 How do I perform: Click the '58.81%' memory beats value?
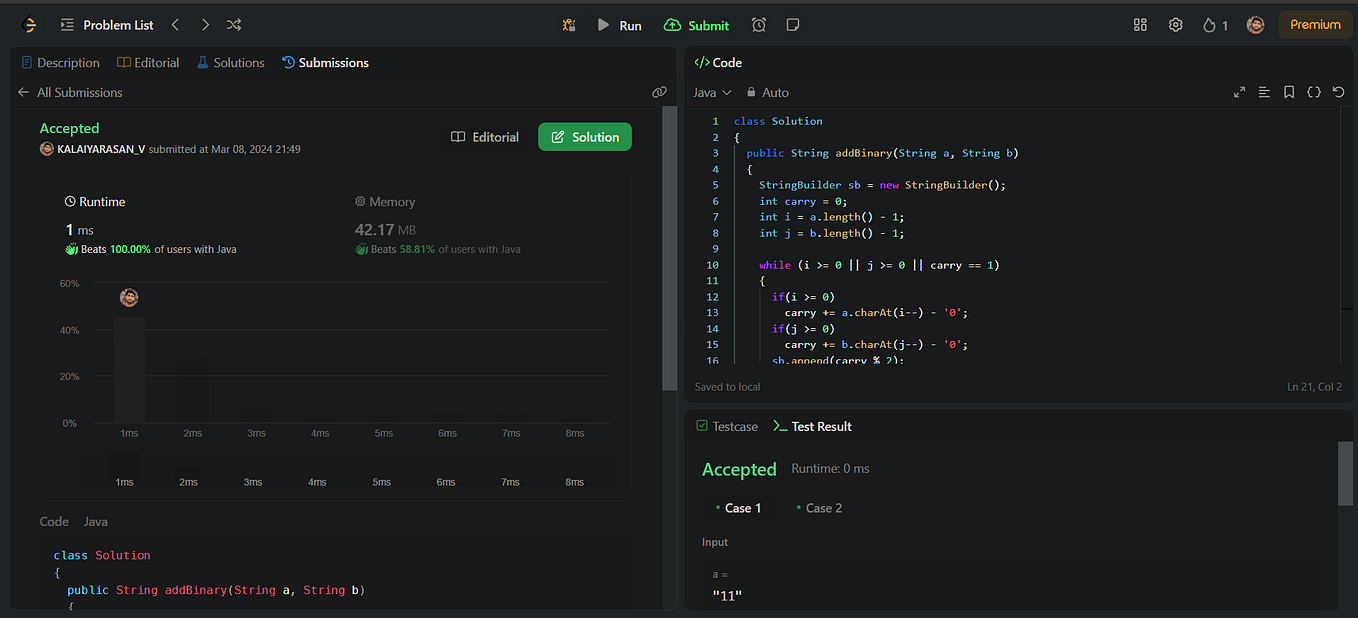[415, 249]
